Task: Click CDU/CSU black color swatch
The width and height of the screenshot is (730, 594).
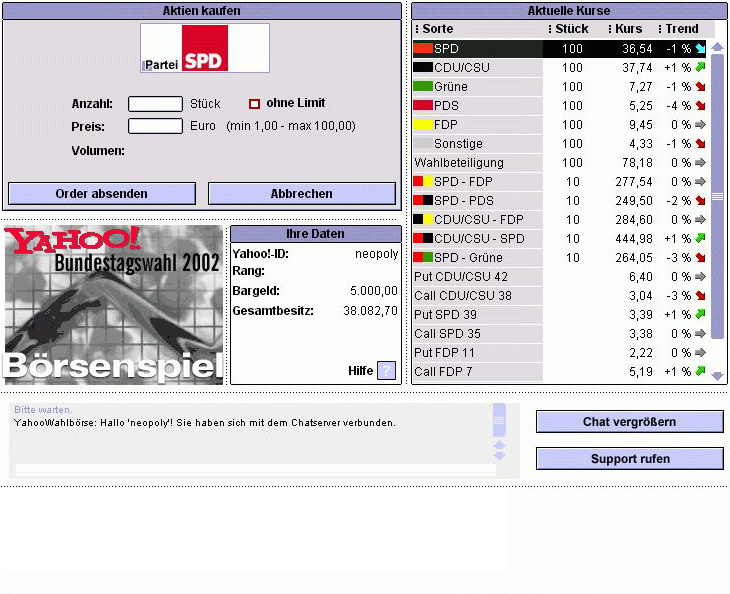Action: coord(423,67)
